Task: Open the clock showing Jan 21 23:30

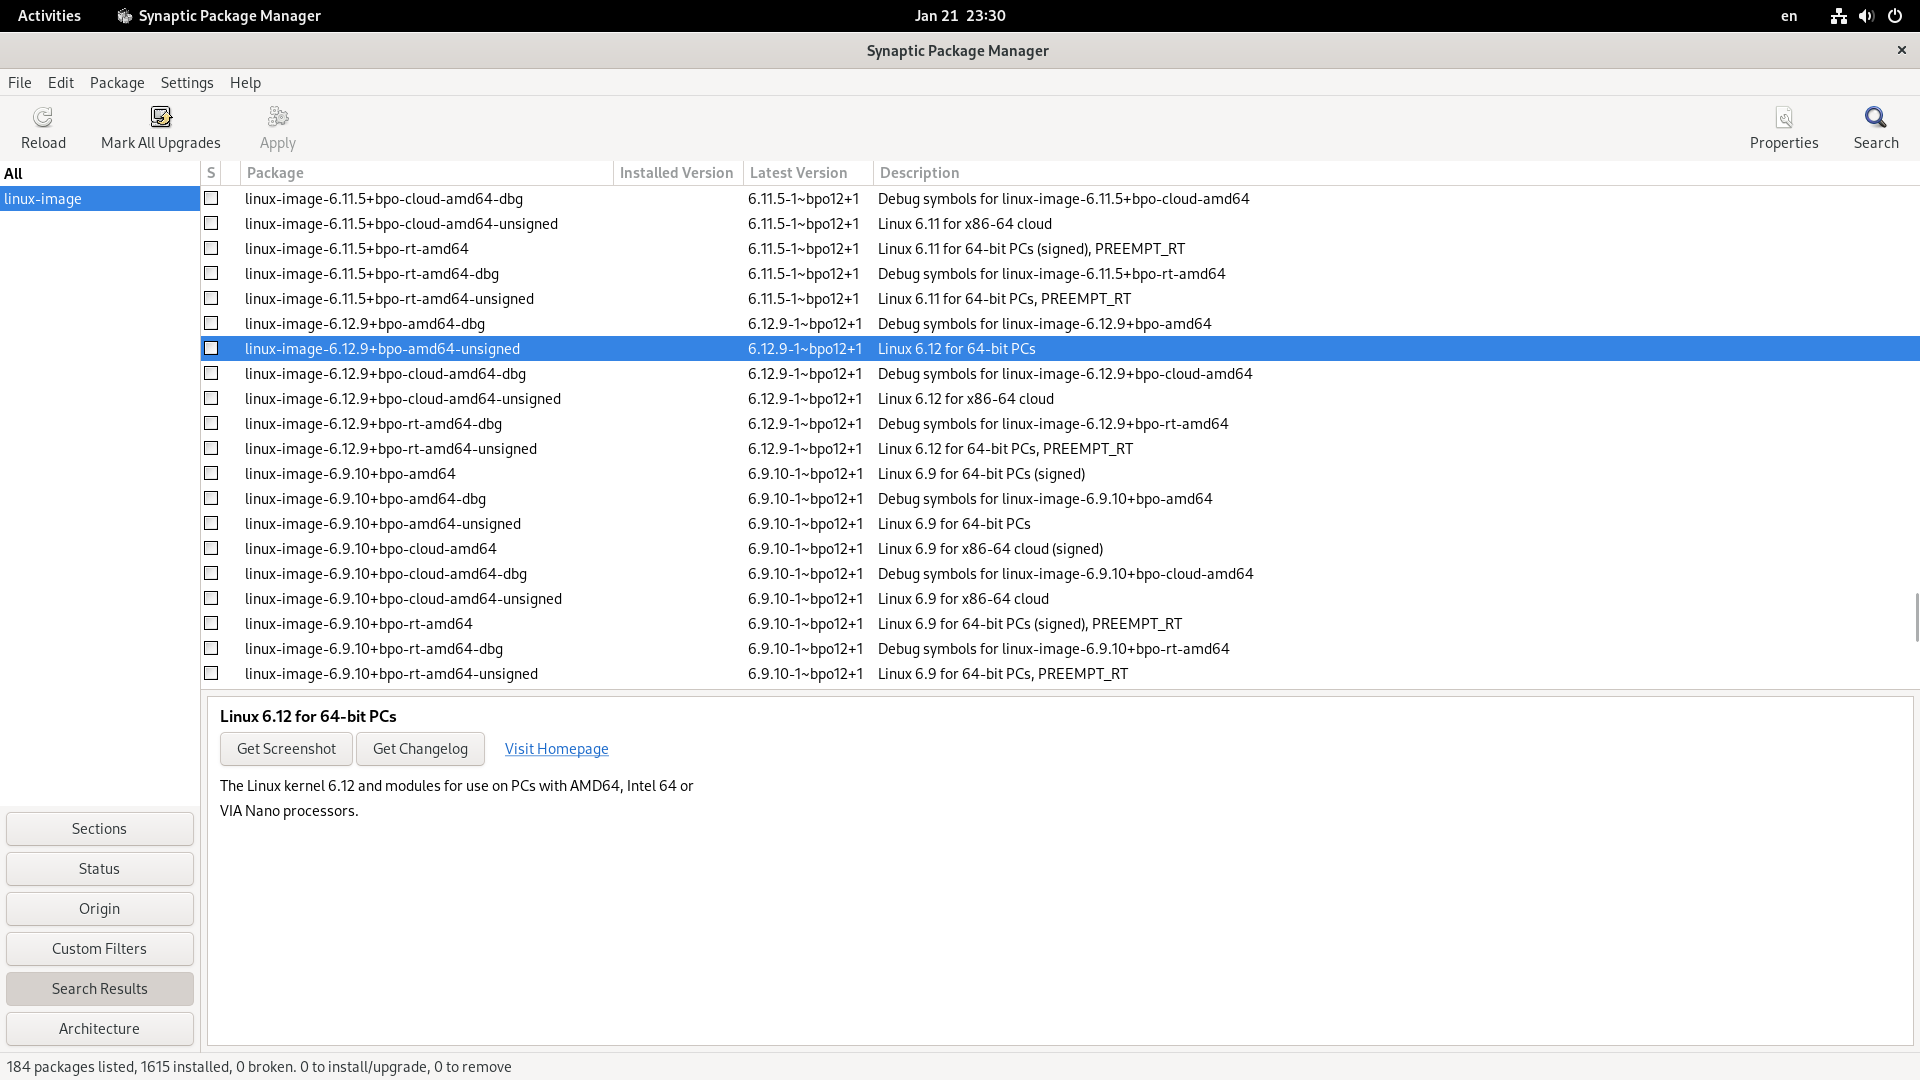Action: 960,16
